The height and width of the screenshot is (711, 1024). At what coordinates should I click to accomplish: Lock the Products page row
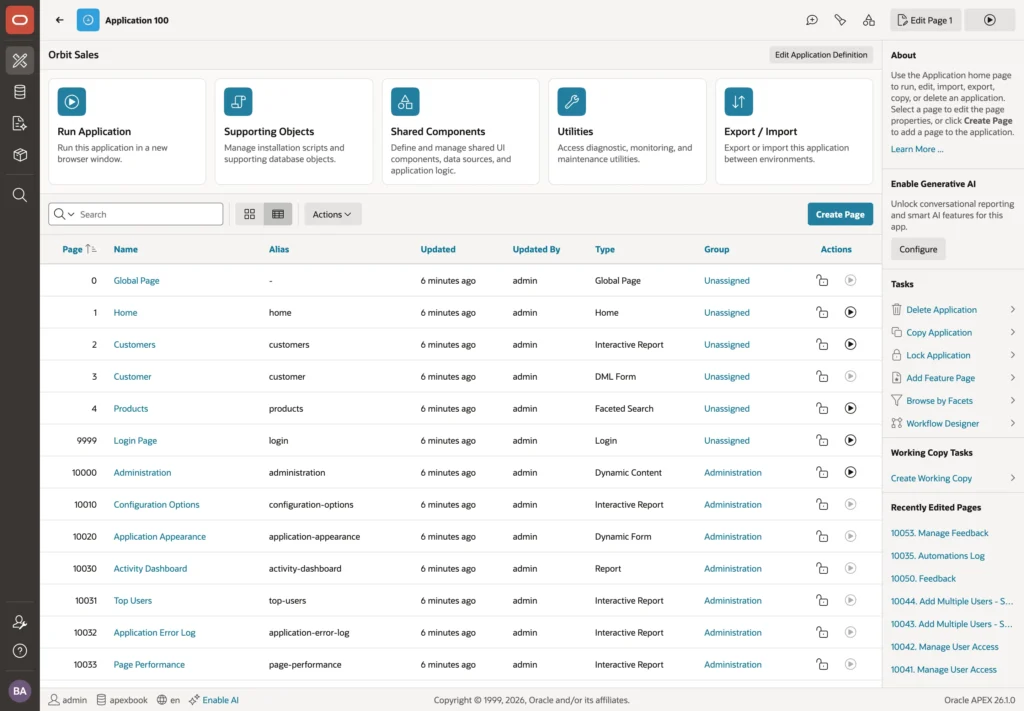click(822, 408)
